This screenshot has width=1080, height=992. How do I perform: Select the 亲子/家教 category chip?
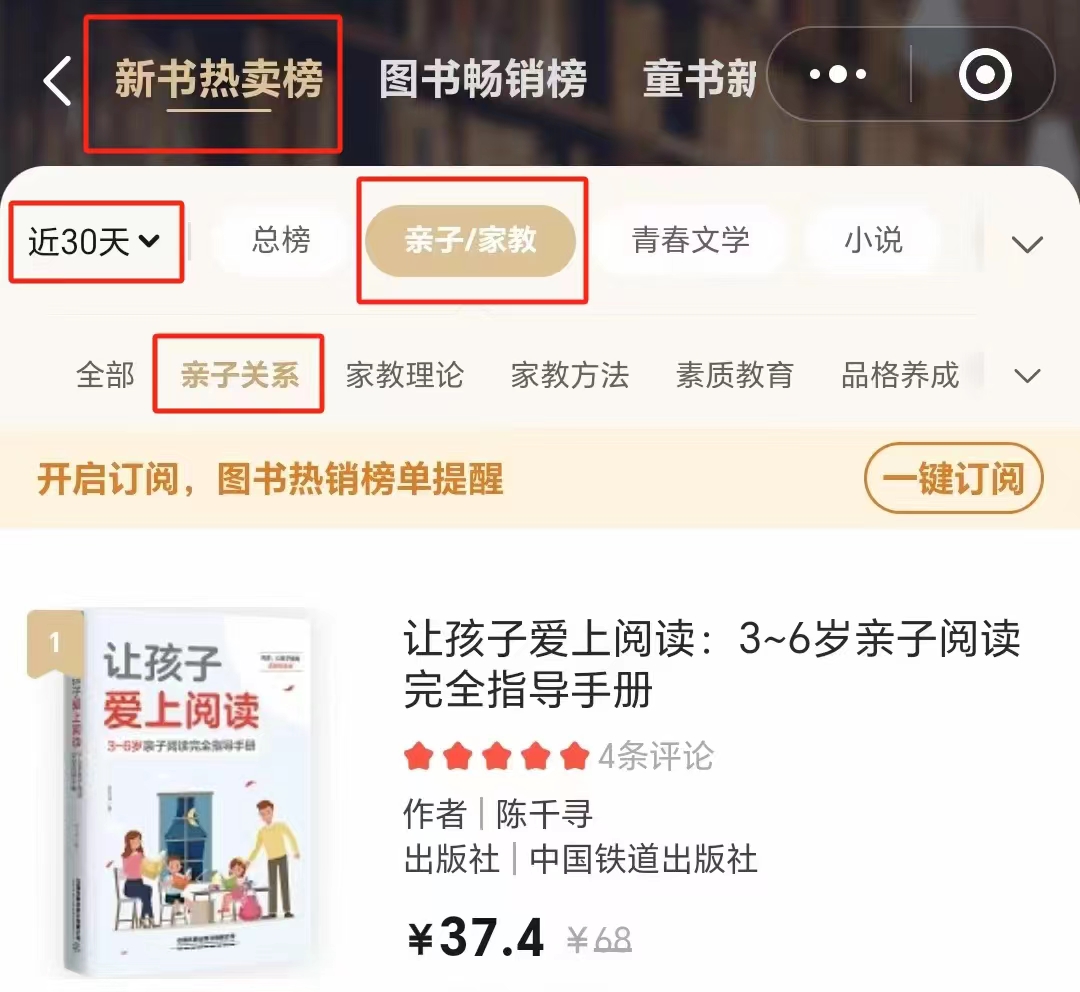point(470,240)
